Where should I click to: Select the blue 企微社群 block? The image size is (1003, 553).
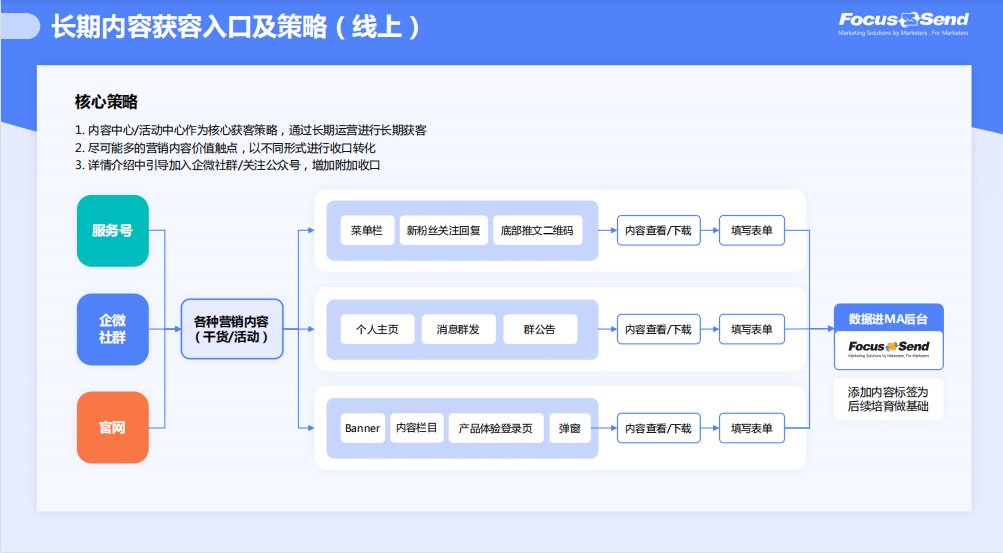click(x=112, y=329)
